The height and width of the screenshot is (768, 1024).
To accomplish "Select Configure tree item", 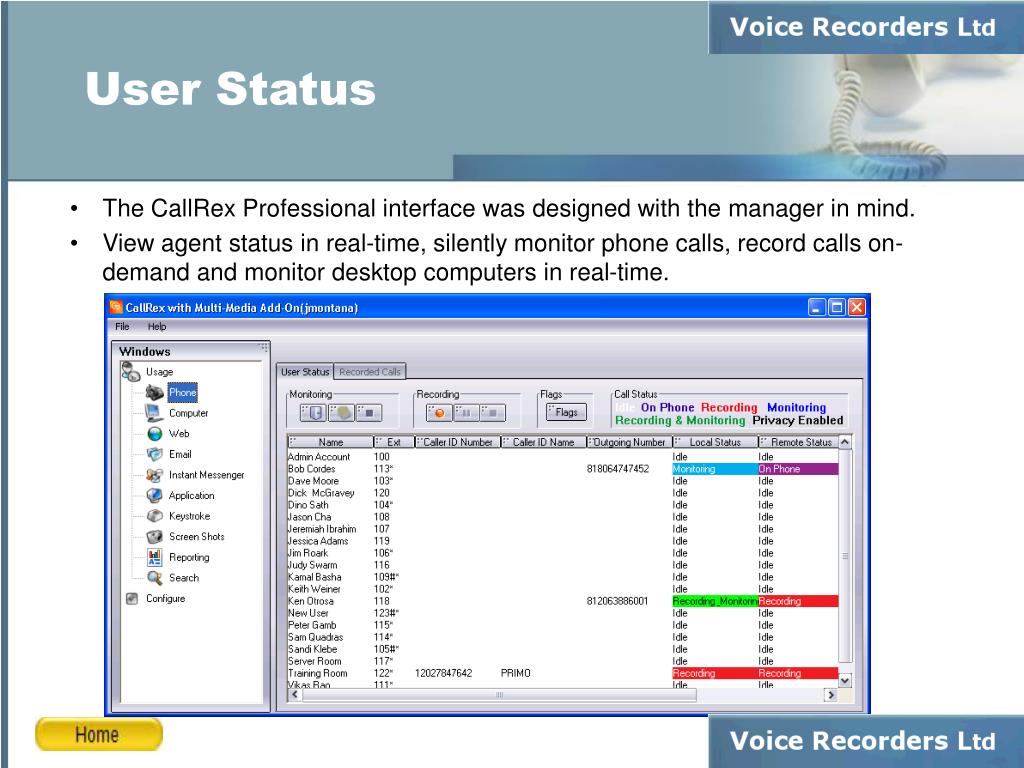I will coord(165,598).
